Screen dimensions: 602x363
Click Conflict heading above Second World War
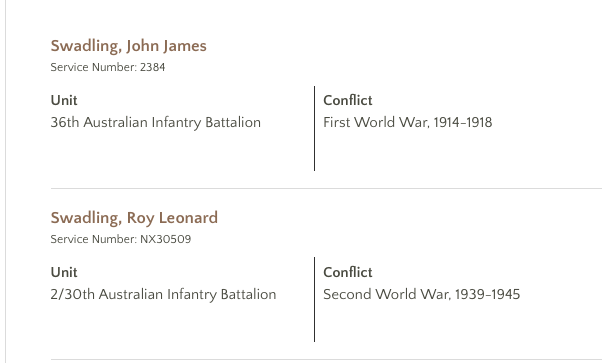point(347,272)
